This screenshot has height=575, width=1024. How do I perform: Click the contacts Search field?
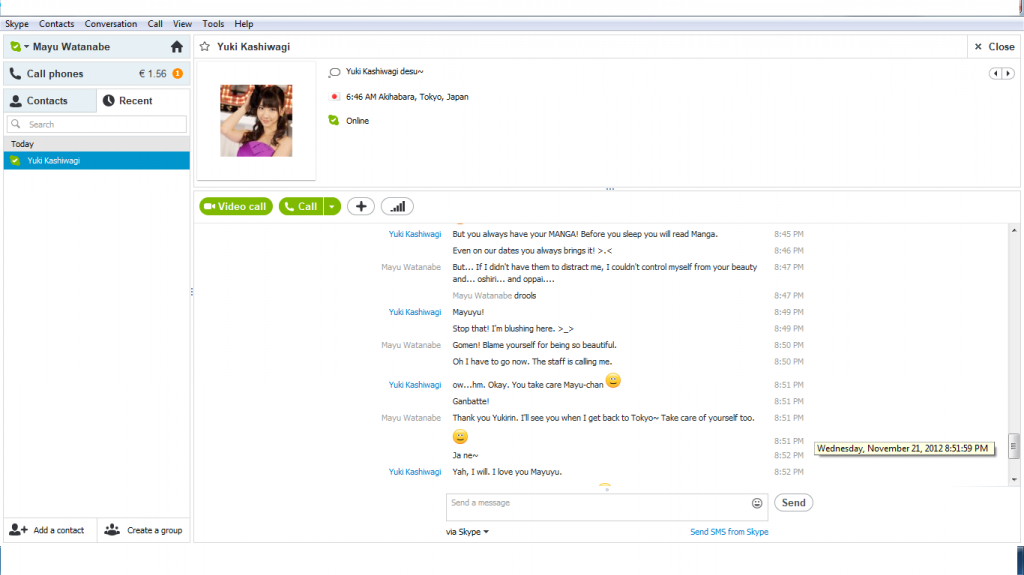97,124
